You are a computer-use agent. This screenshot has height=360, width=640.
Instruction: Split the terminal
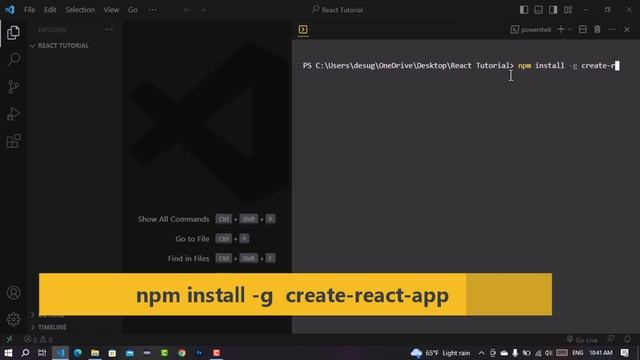click(583, 29)
